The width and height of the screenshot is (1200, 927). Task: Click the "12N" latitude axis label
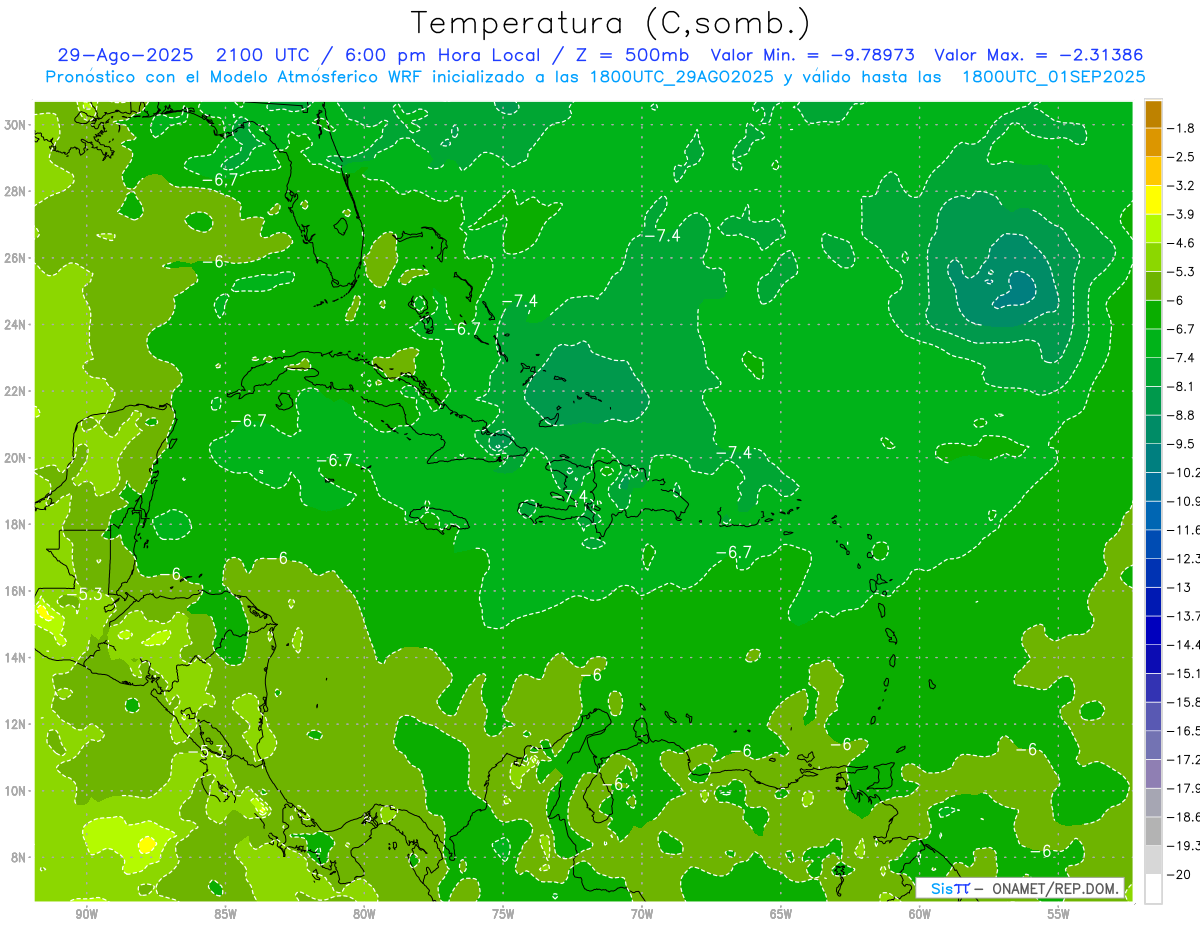pos(15,724)
